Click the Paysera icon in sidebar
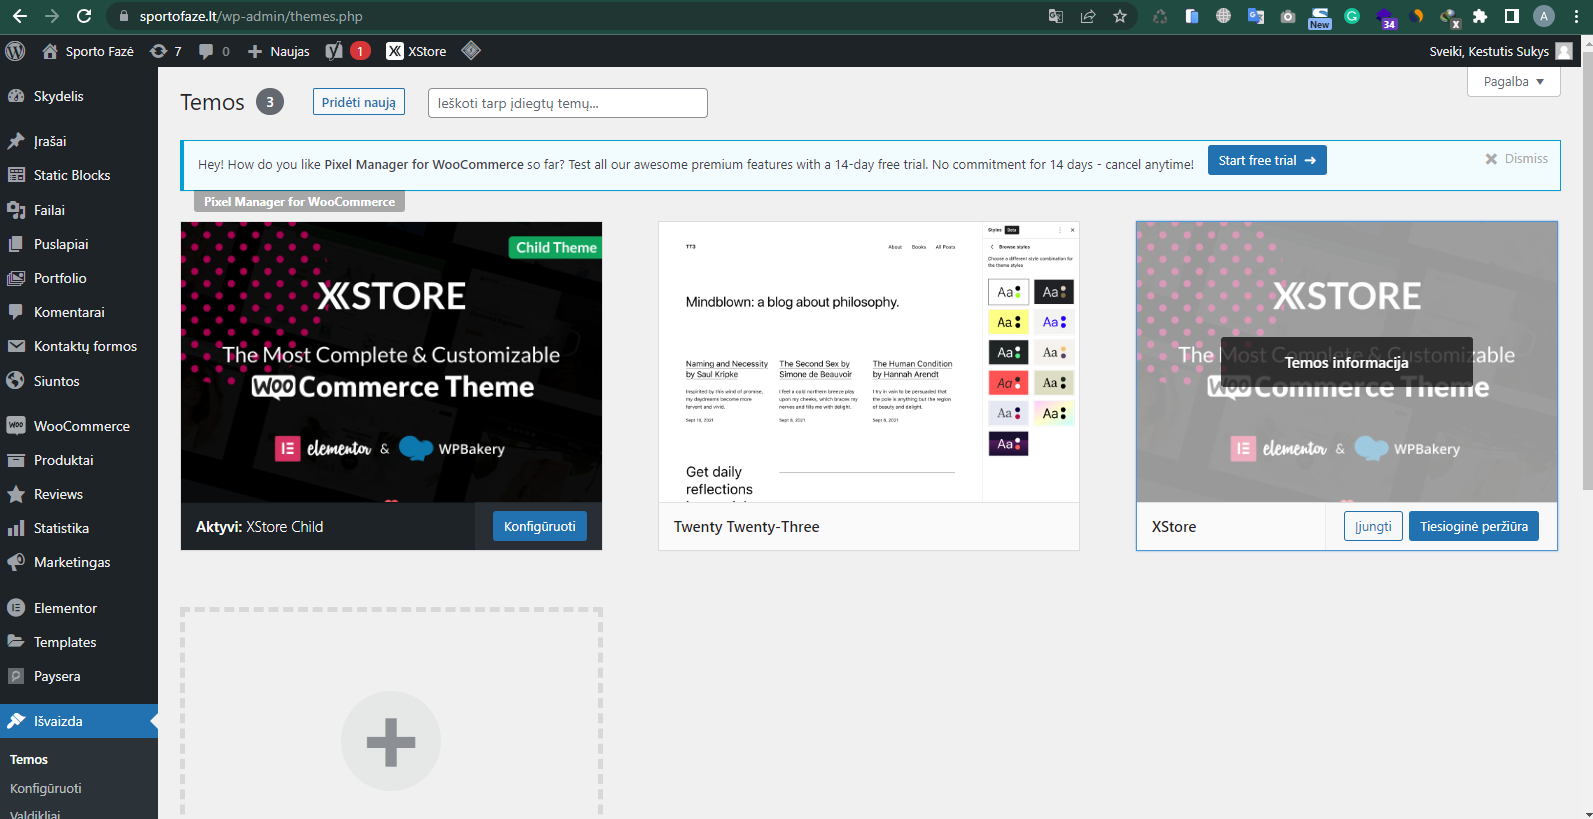Screen dimensions: 1593x819 point(16,676)
